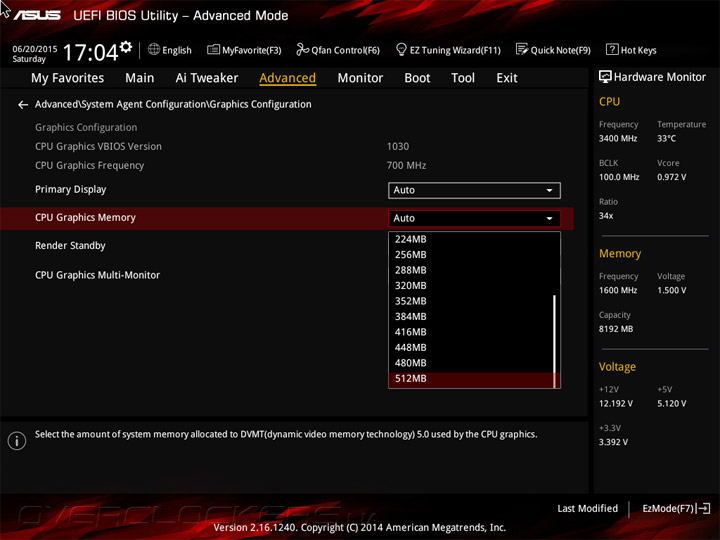This screenshot has height=540, width=720.
Task: Go to the Monitor tab
Action: [x=360, y=78]
